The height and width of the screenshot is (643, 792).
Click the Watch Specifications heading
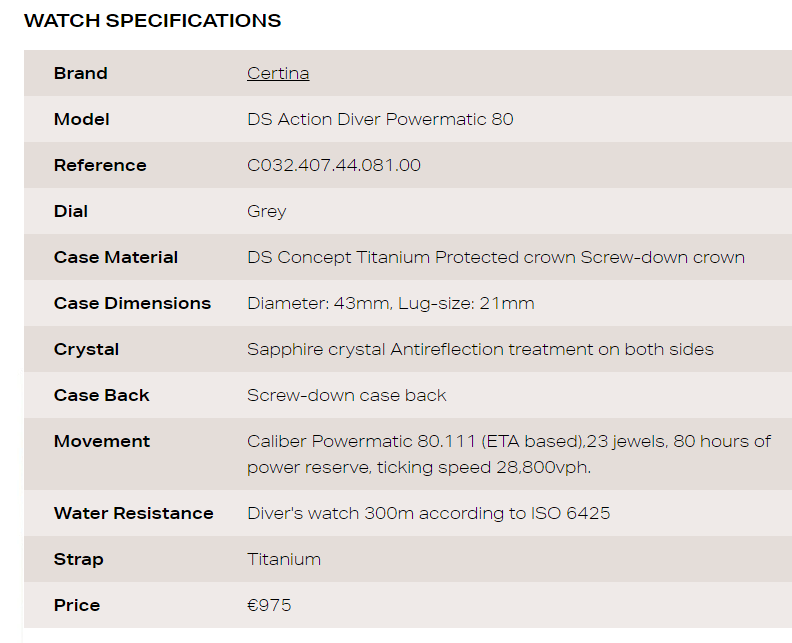152,21
